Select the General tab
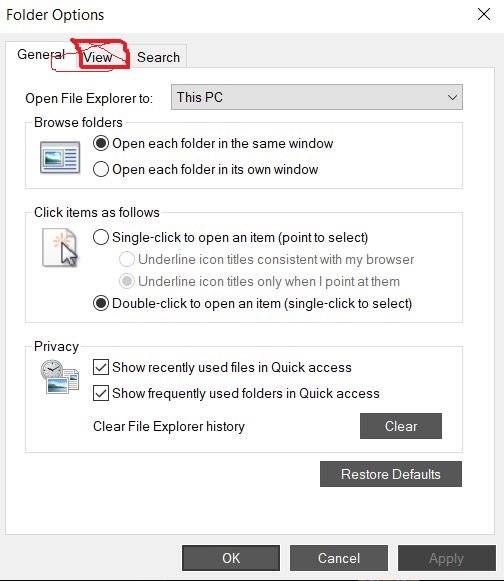 [41, 54]
